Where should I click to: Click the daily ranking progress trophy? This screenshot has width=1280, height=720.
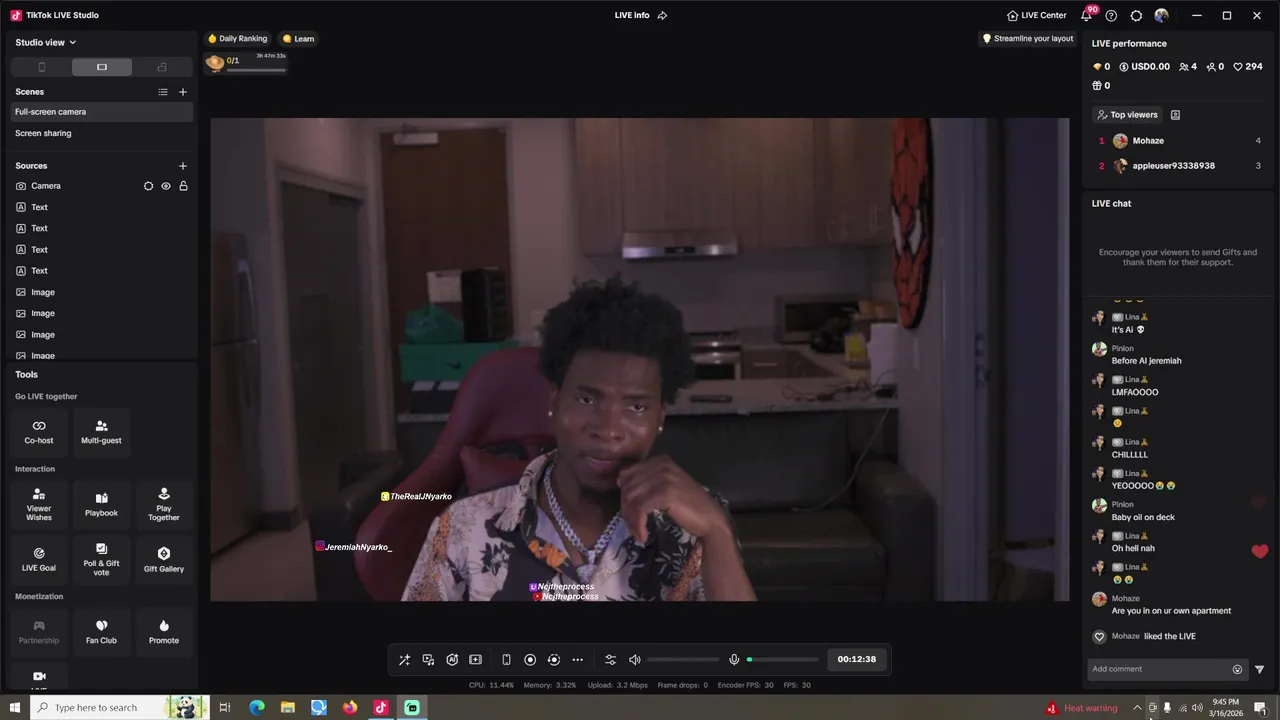[214, 63]
